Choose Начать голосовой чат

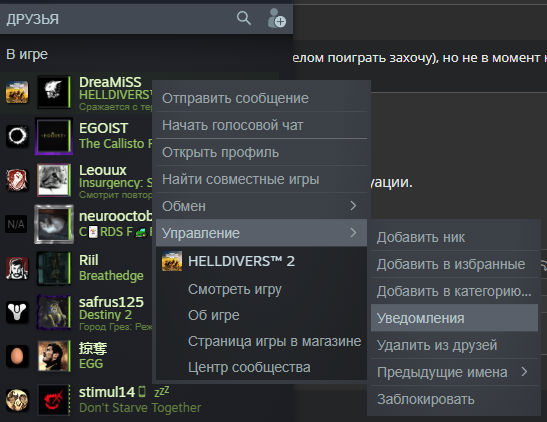(261, 125)
